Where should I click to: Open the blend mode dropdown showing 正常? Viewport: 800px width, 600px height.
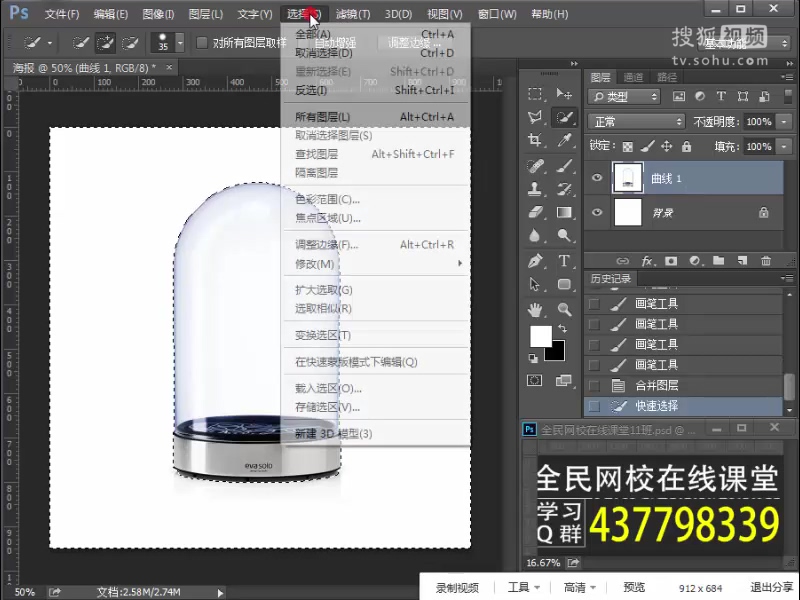(x=637, y=120)
